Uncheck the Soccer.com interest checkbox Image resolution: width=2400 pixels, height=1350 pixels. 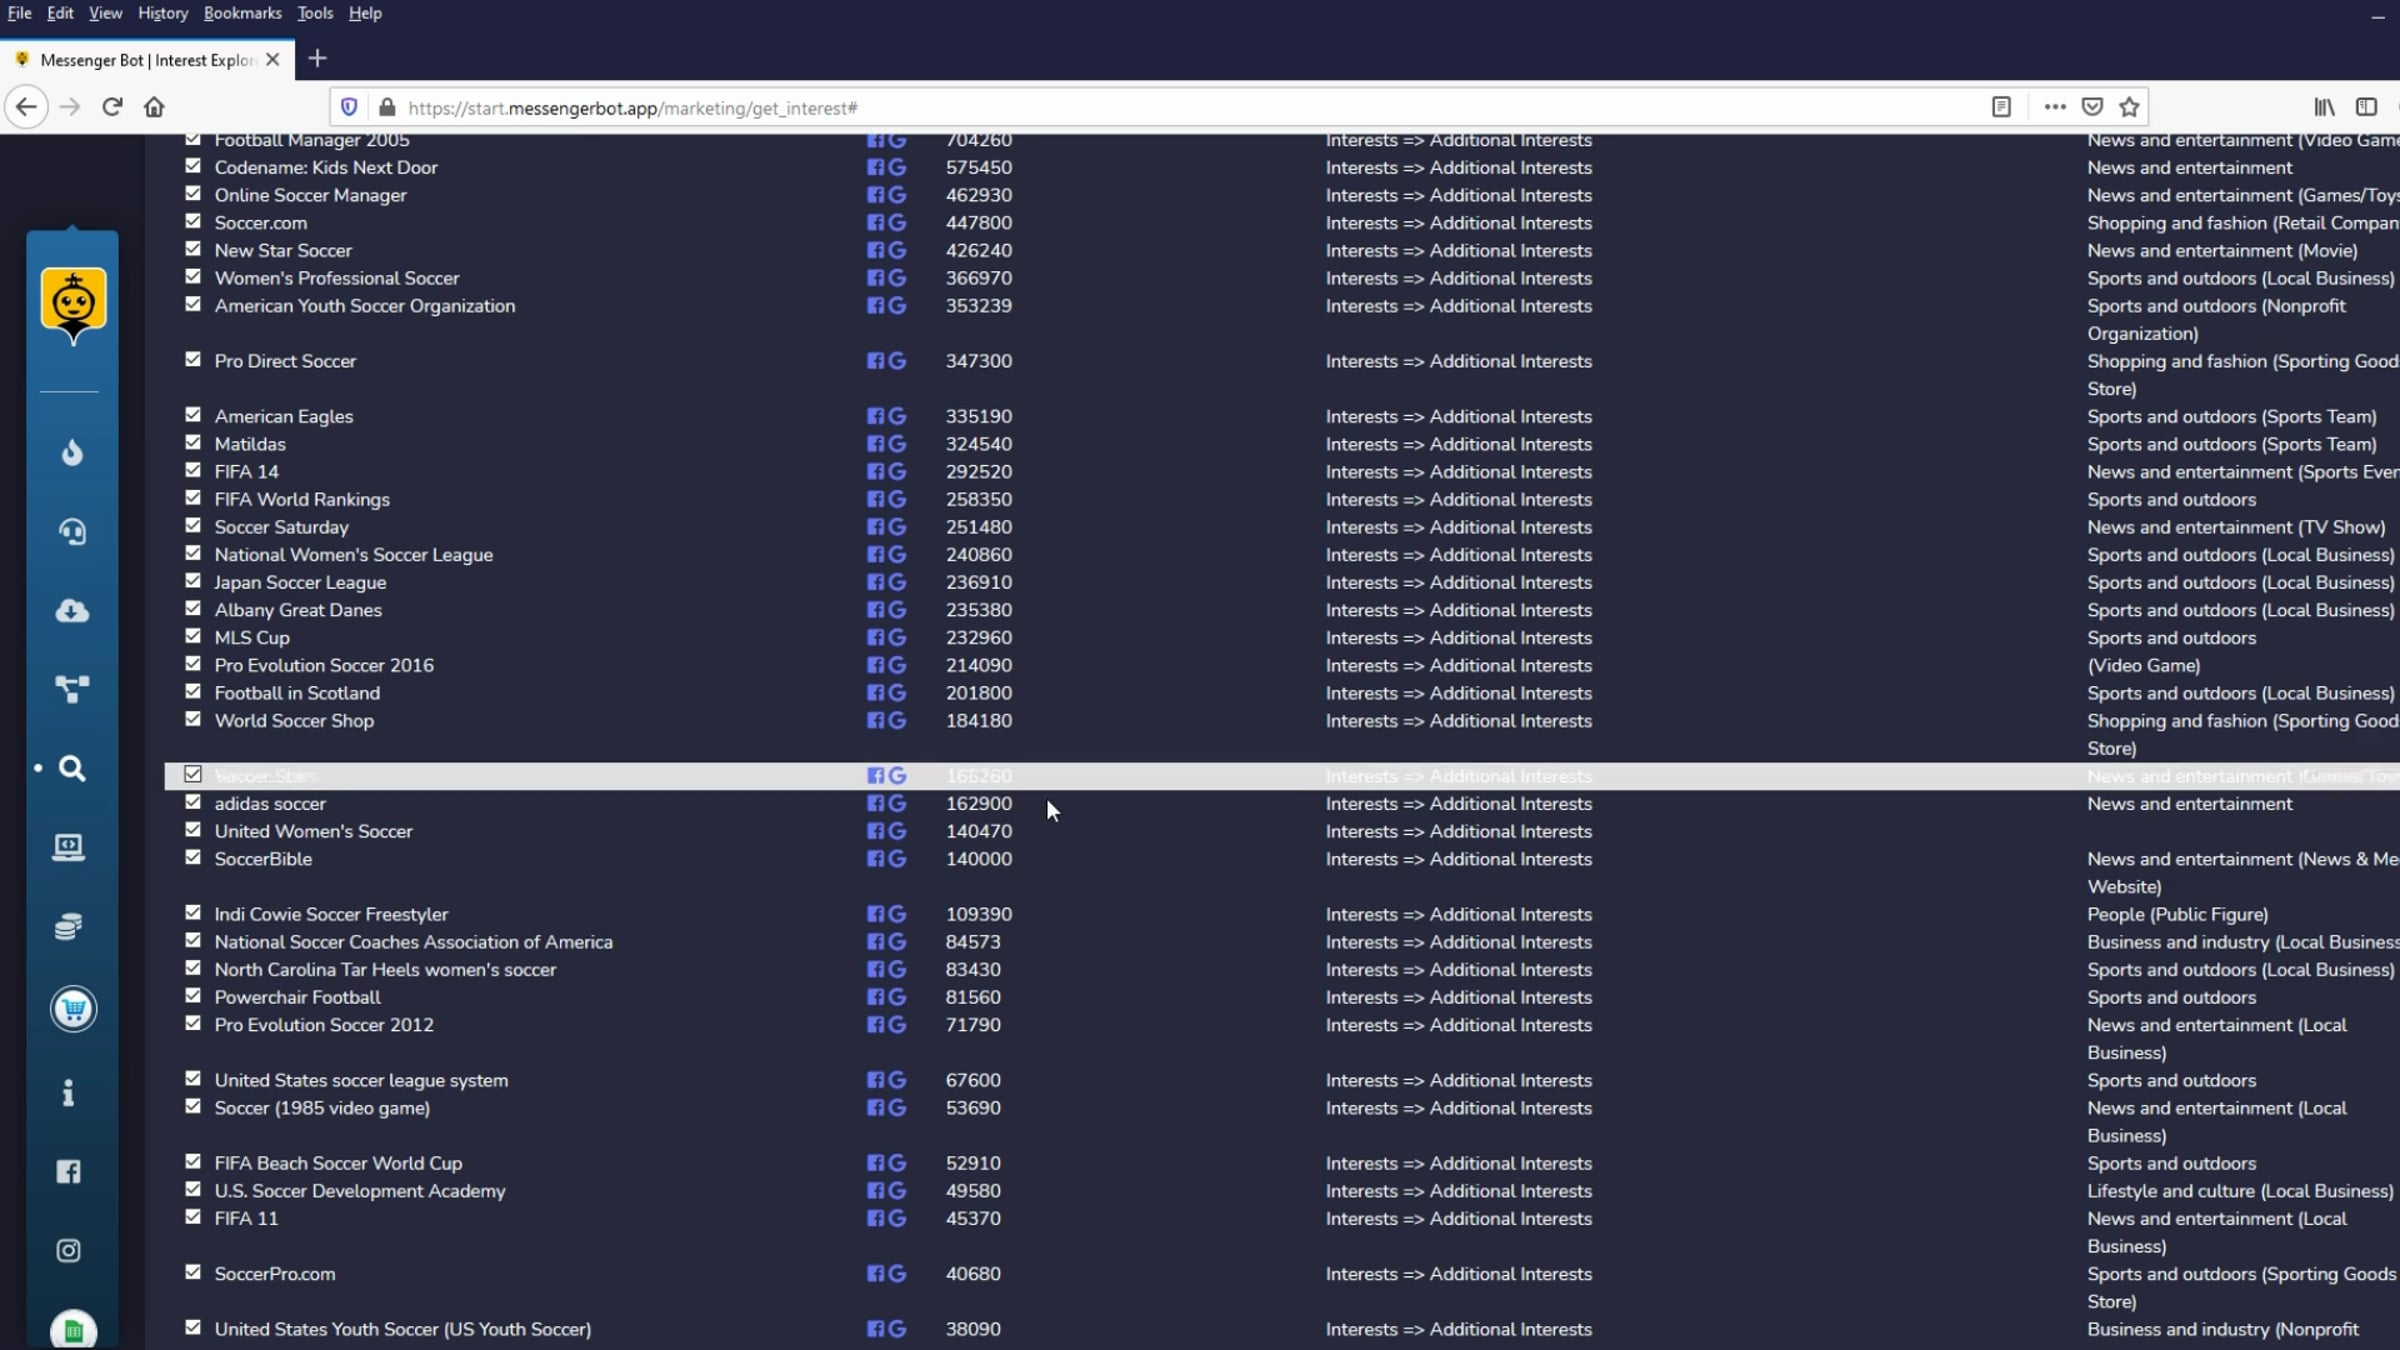(x=193, y=222)
